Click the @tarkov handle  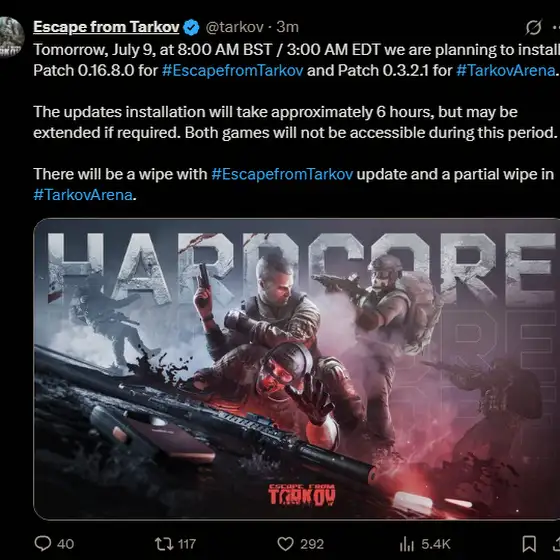tap(235, 27)
